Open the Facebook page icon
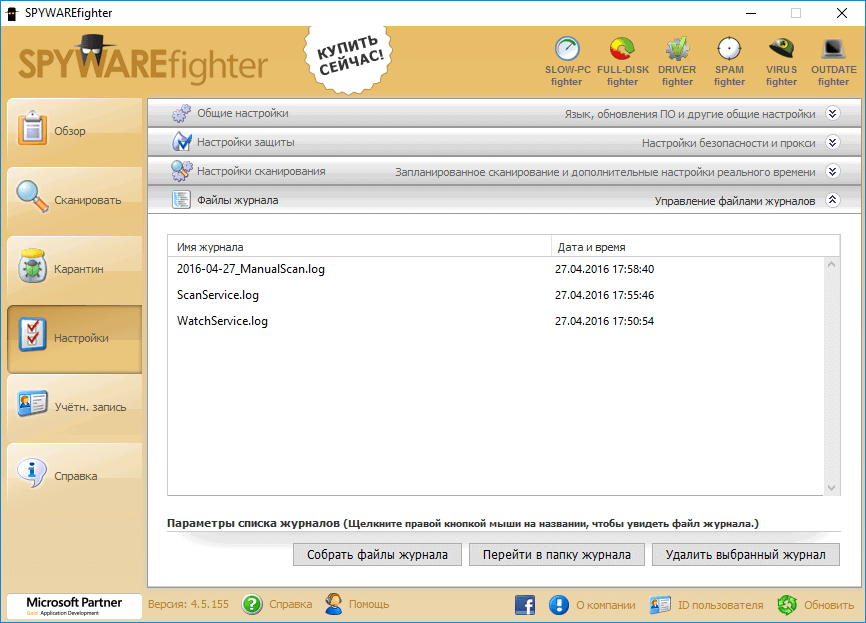 (x=525, y=605)
